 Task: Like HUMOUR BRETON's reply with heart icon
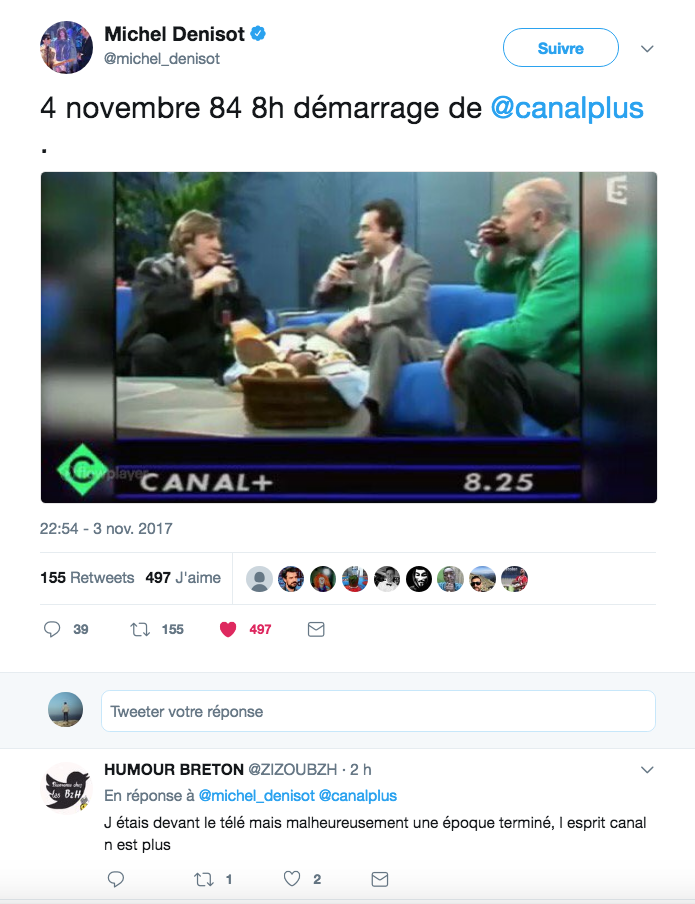coord(292,879)
